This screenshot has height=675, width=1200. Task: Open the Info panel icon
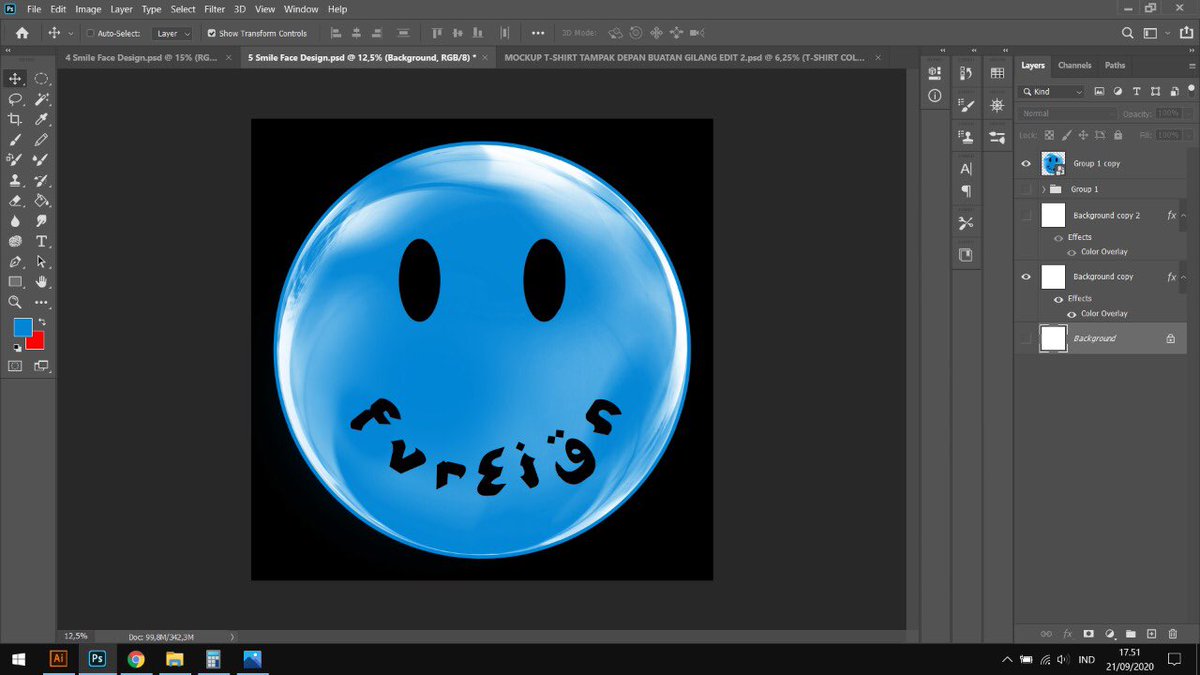pyautogui.click(x=935, y=96)
